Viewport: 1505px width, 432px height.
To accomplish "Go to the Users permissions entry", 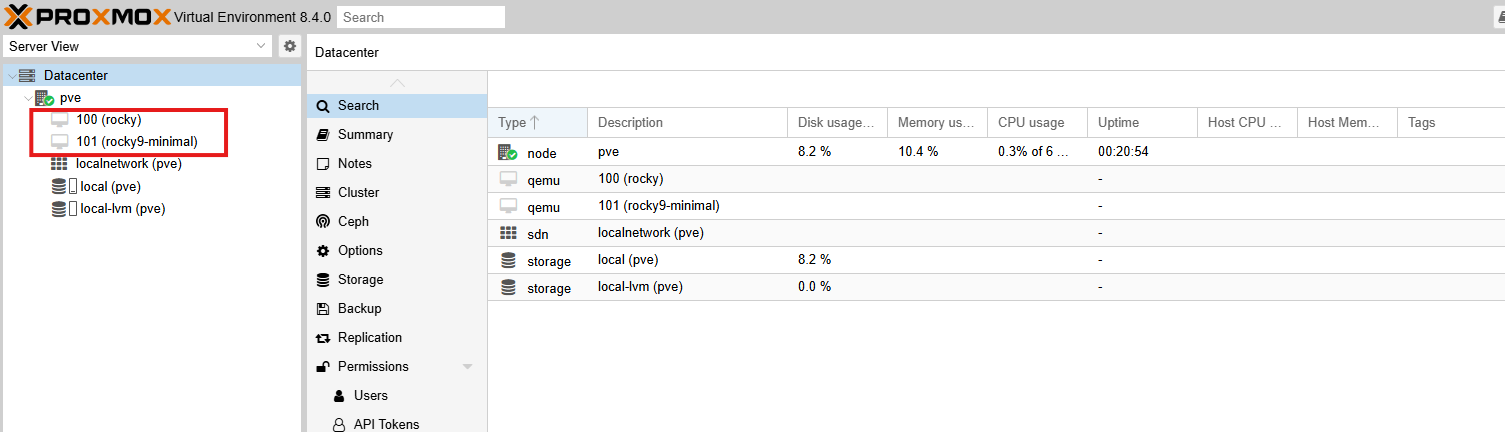I will click(370, 396).
